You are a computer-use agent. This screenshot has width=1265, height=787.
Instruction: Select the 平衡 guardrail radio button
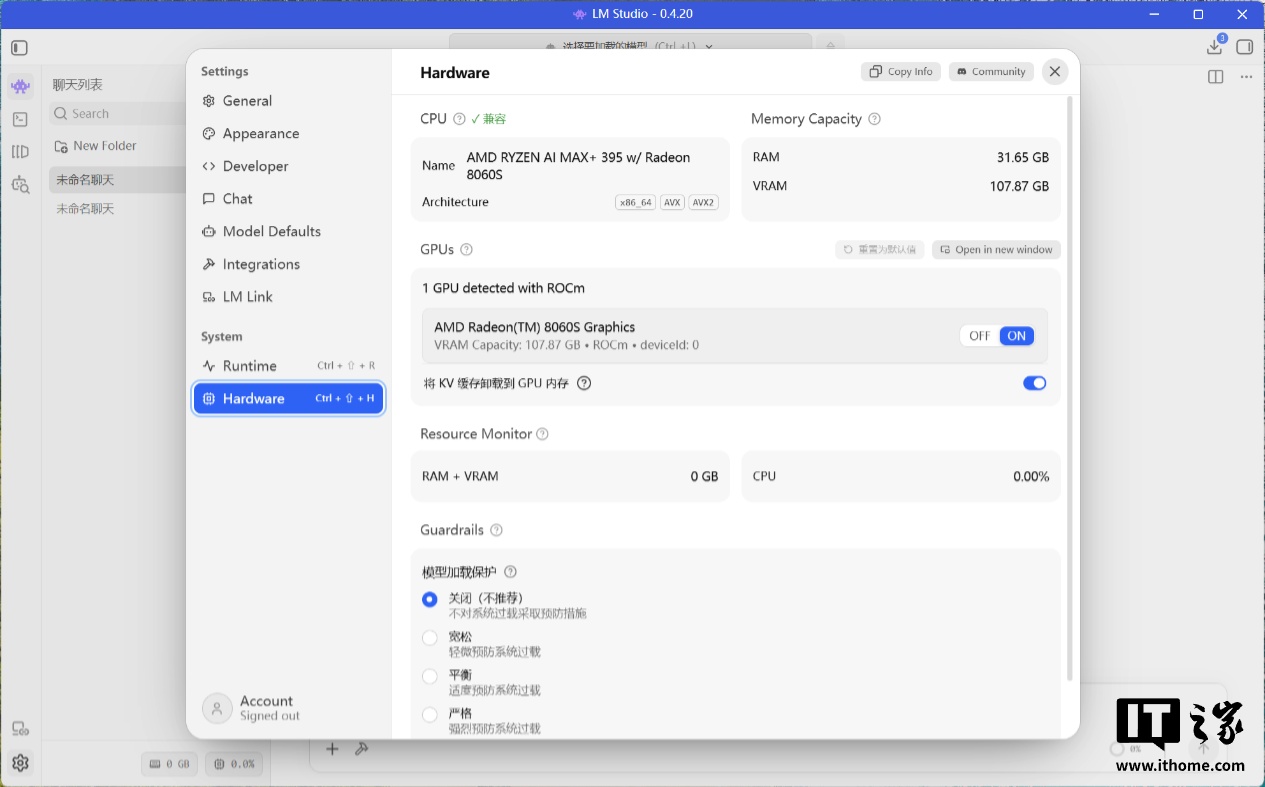click(x=430, y=676)
